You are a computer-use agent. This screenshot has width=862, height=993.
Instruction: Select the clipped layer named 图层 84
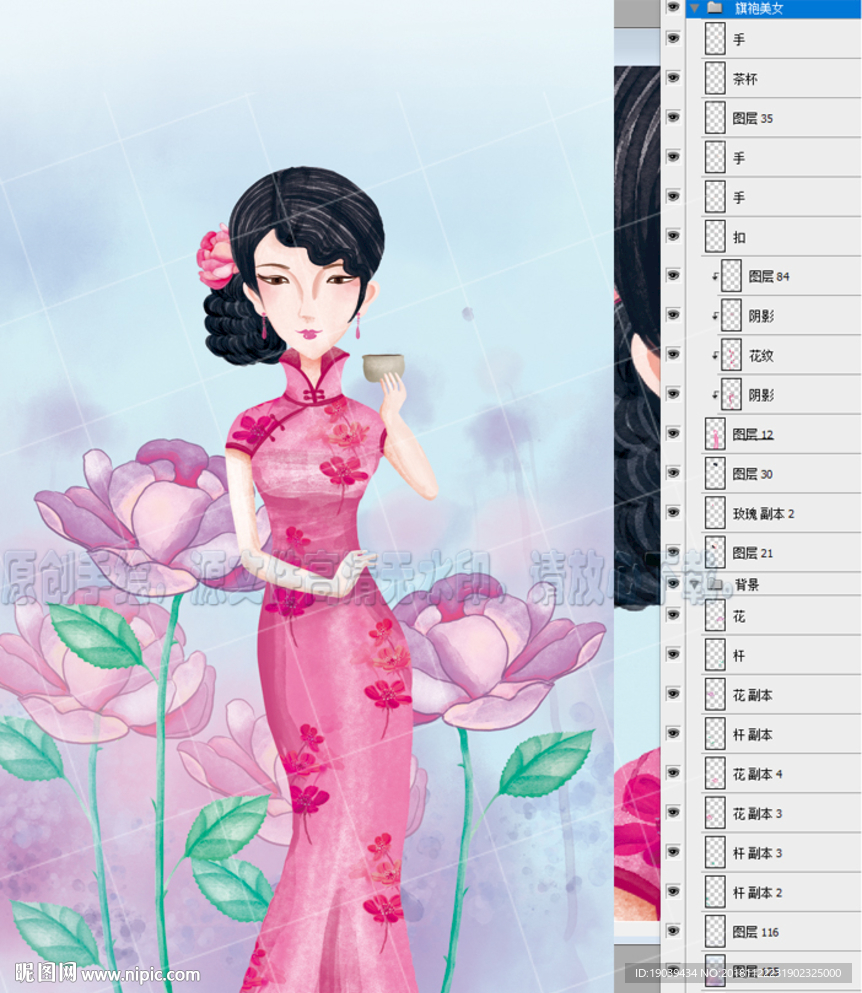pyautogui.click(x=769, y=276)
